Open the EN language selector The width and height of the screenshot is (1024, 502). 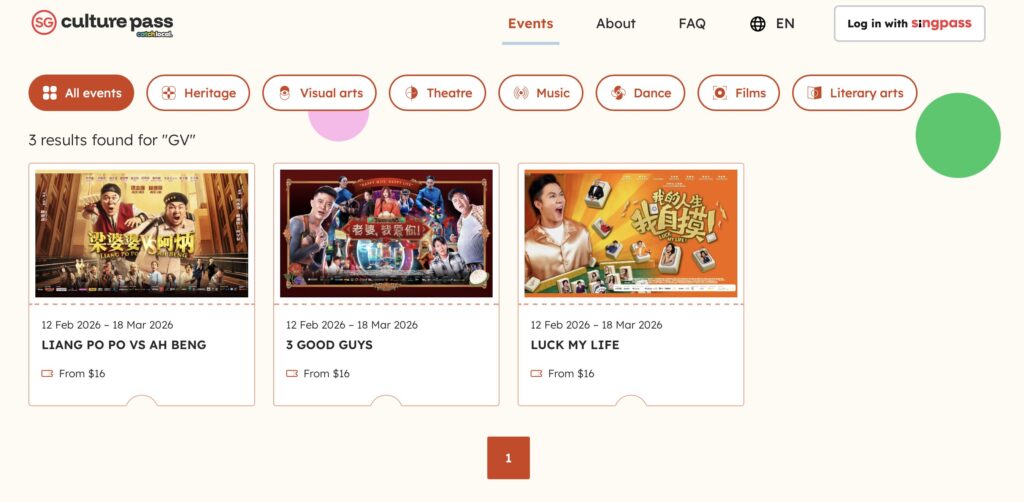(785, 24)
